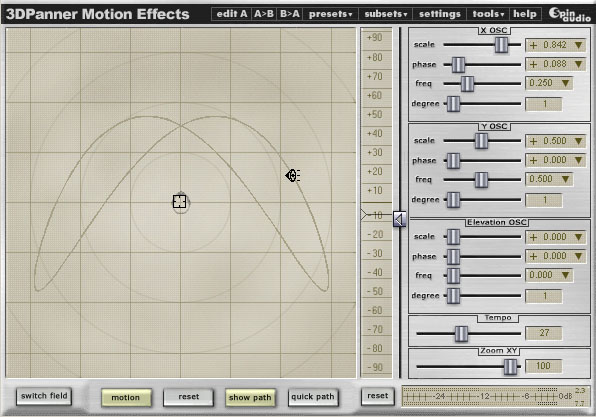Click the reset button next to motion
Screen dimensions: 596x417
[189, 397]
